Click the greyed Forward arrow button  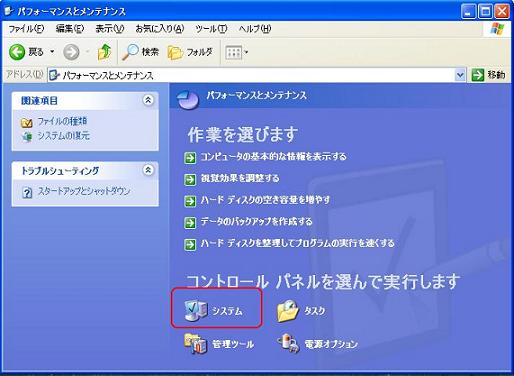point(71,52)
